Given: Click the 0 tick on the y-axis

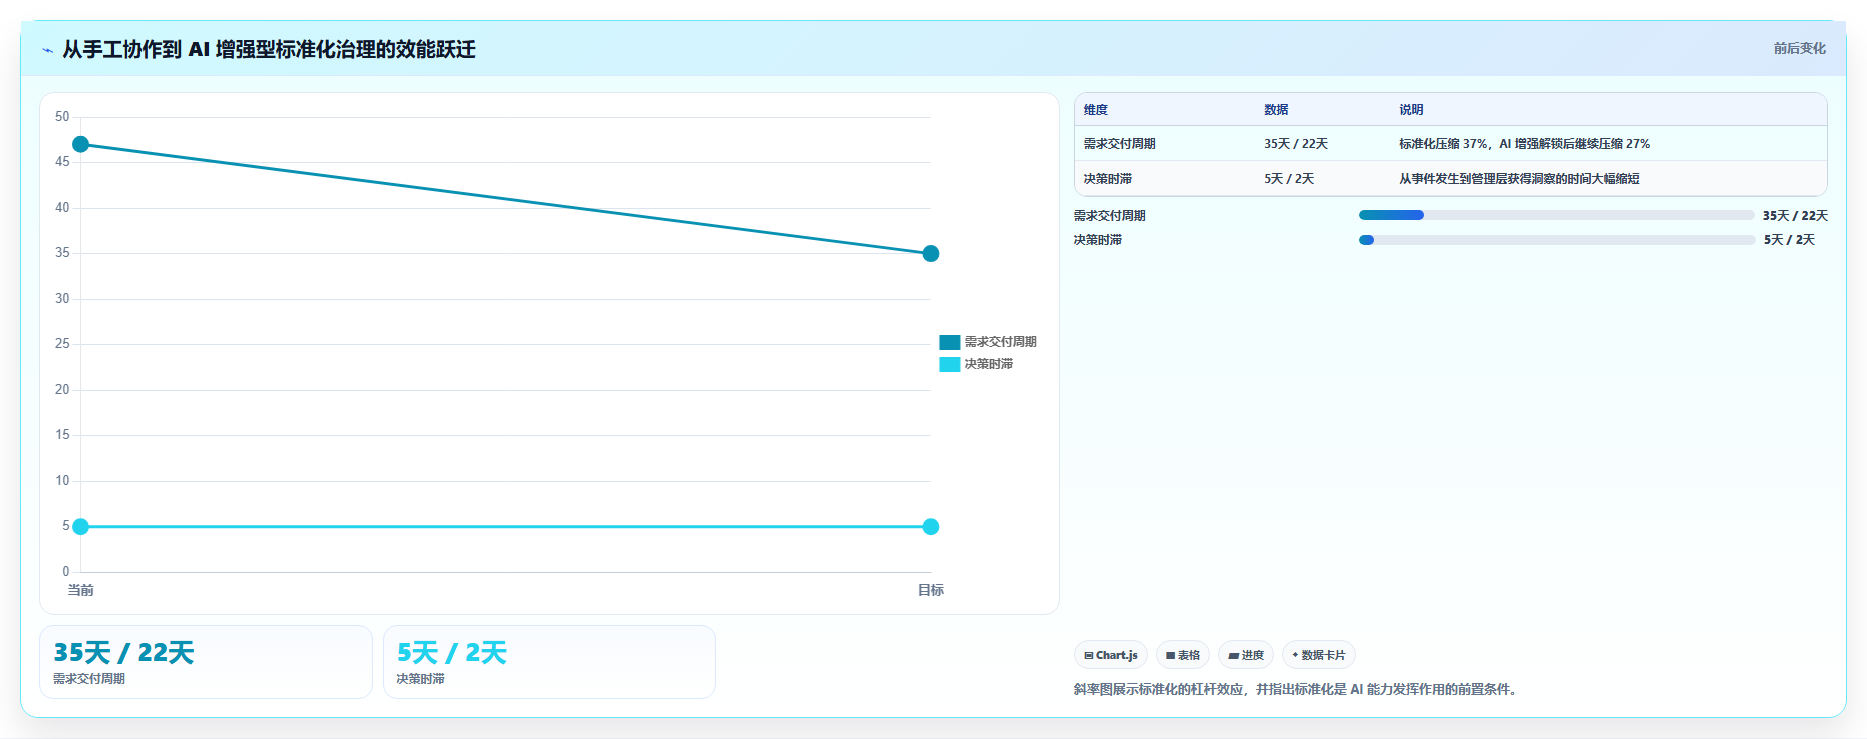Looking at the screenshot, I should point(66,572).
